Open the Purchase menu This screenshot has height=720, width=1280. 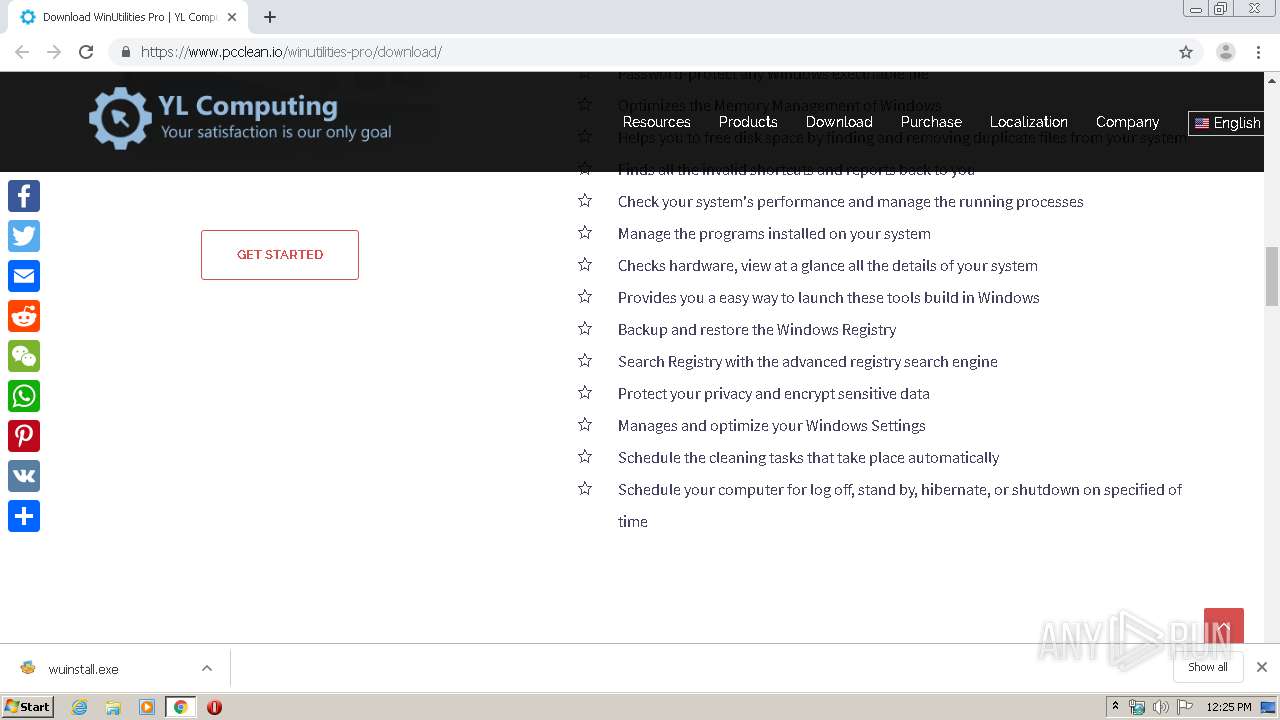click(x=931, y=122)
